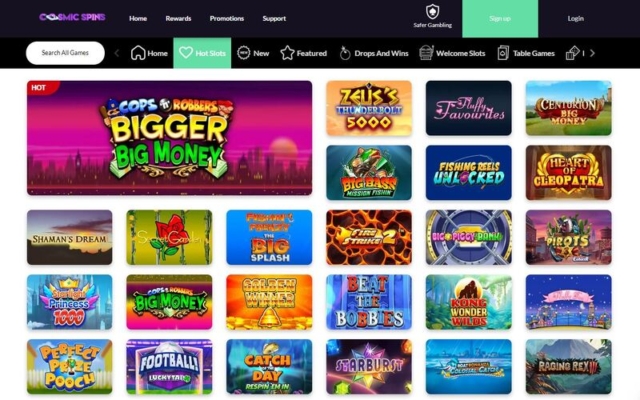Open the Promotions menu item
Image resolution: width=640 pixels, height=400 pixels.
point(227,18)
